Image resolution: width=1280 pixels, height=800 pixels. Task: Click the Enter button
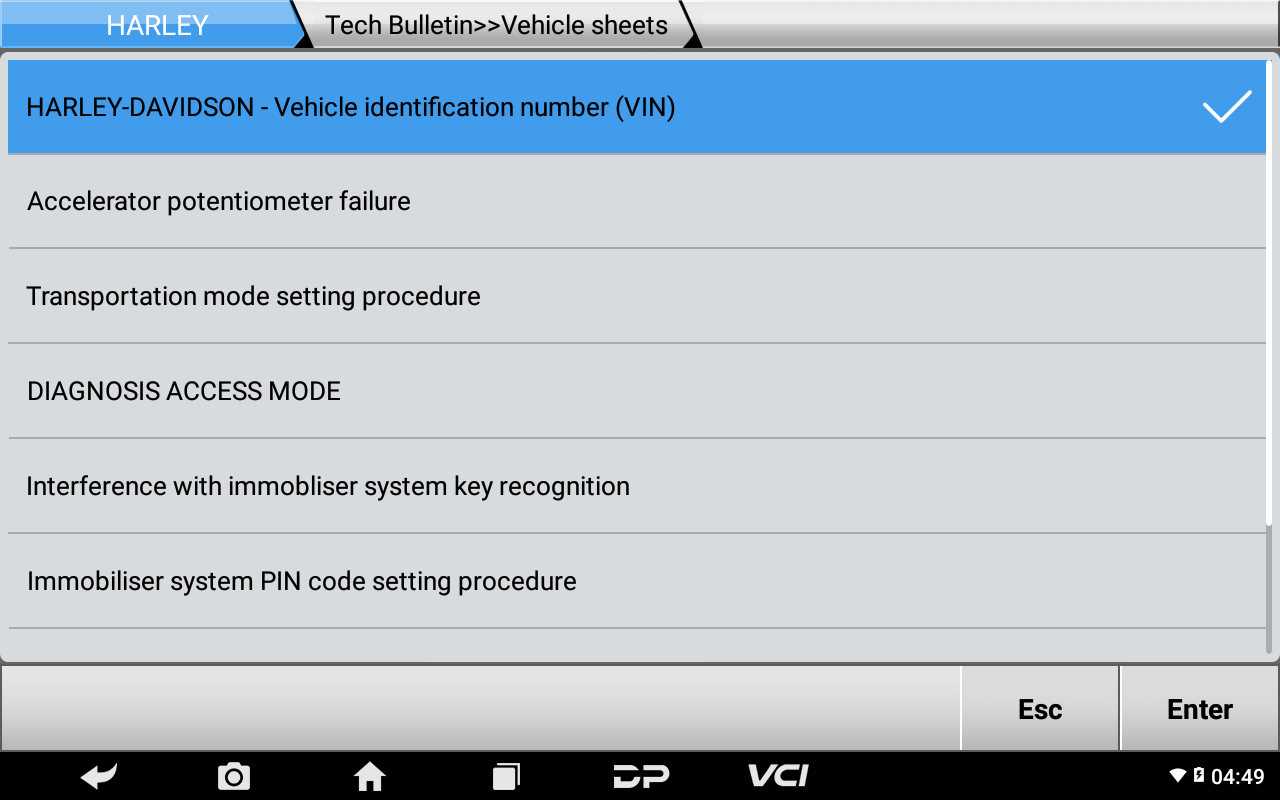pos(1200,709)
